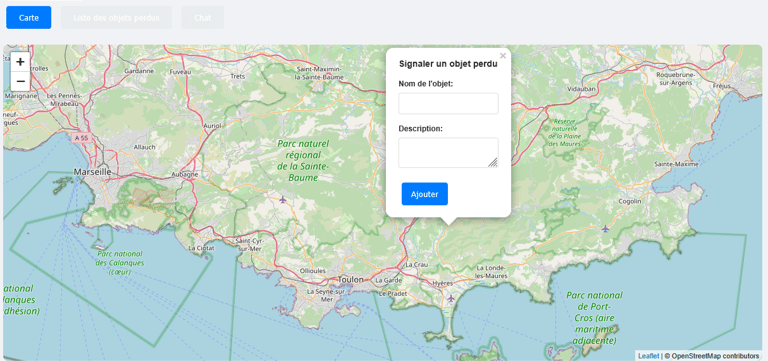Click the Saint-Maximin-la-Sainte-Baume label

click(x=318, y=73)
